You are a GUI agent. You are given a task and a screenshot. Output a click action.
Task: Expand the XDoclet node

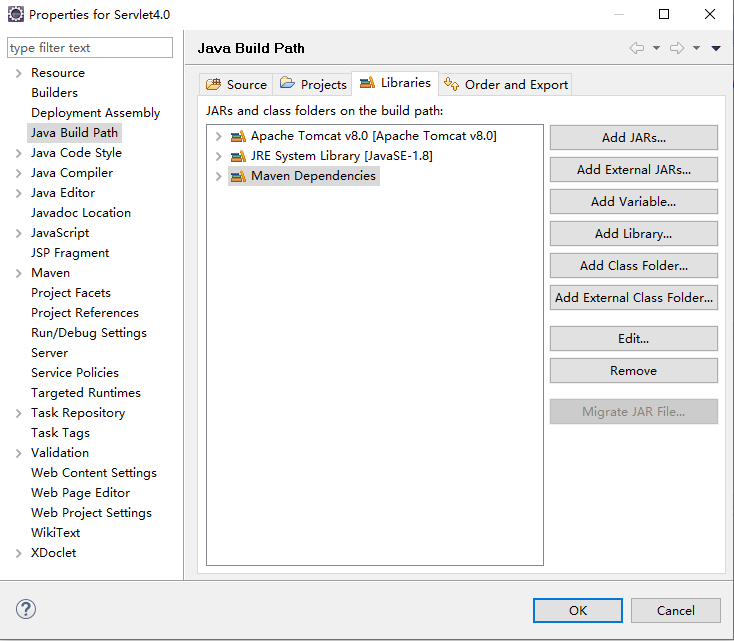point(18,553)
